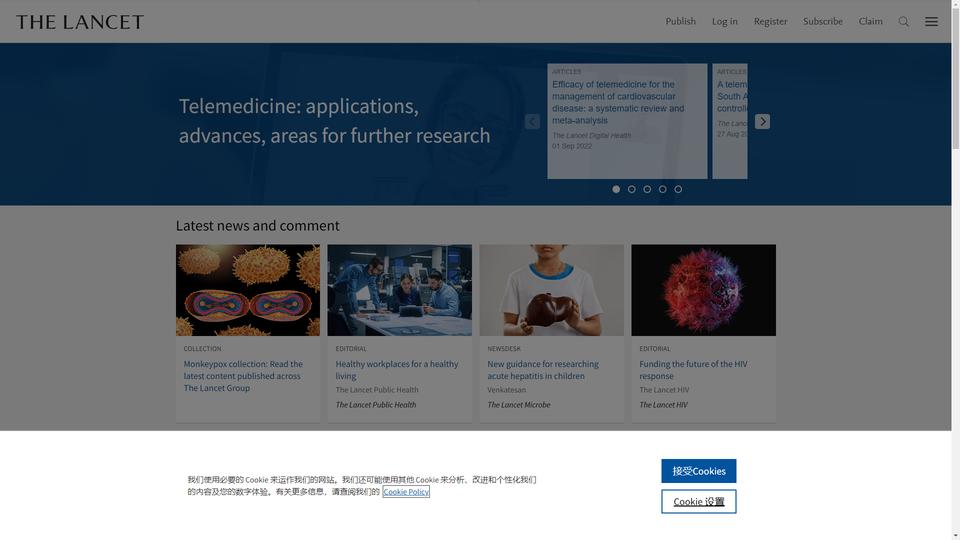Click 'The Lancet Public Health' italic journal name
Screen dimensions: 960x540
(376, 405)
